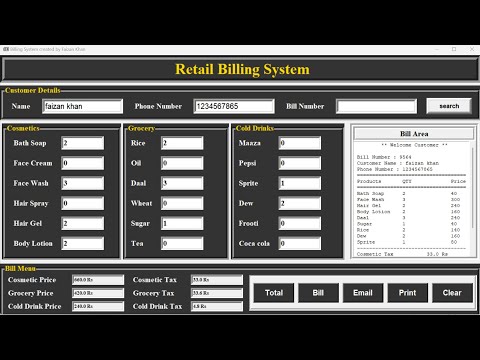
Task: Click the Cosmetic Tax line in bill
Action: (402, 254)
